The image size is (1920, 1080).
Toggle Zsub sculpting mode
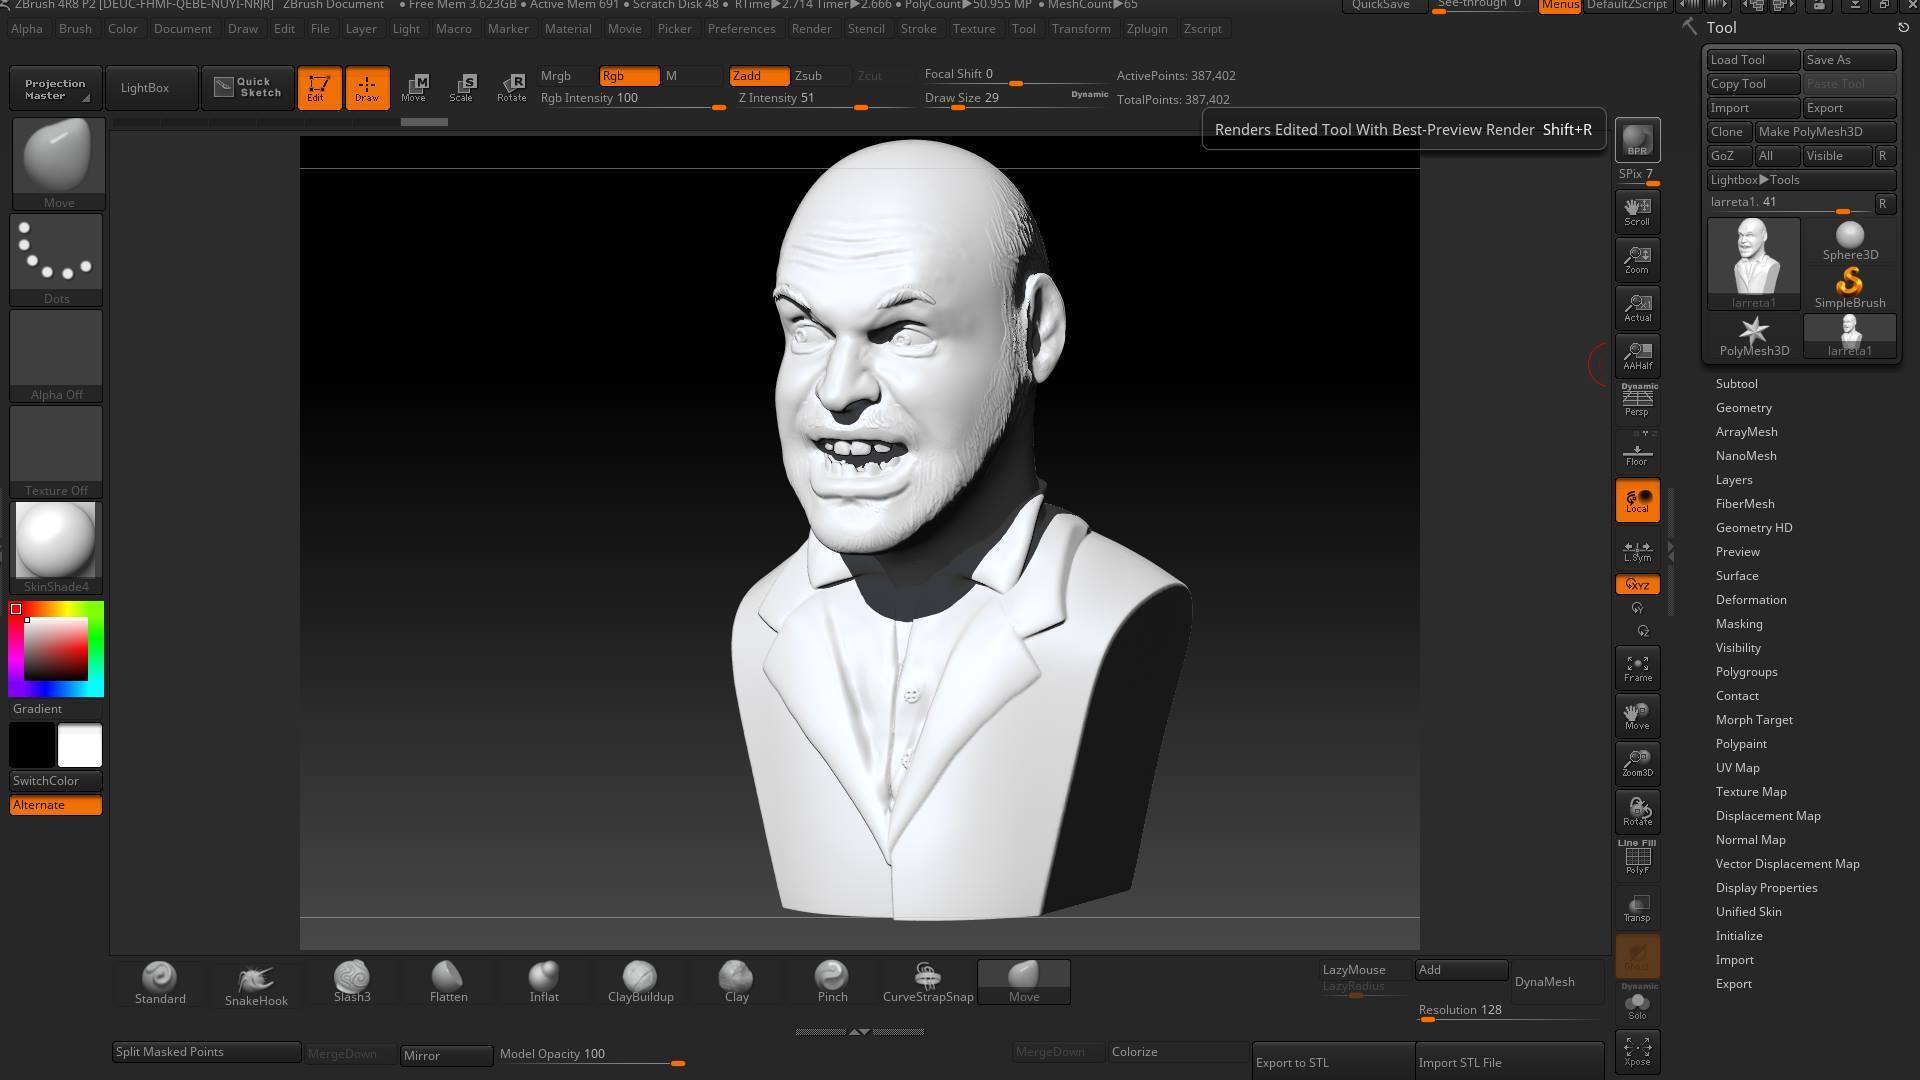click(x=808, y=76)
